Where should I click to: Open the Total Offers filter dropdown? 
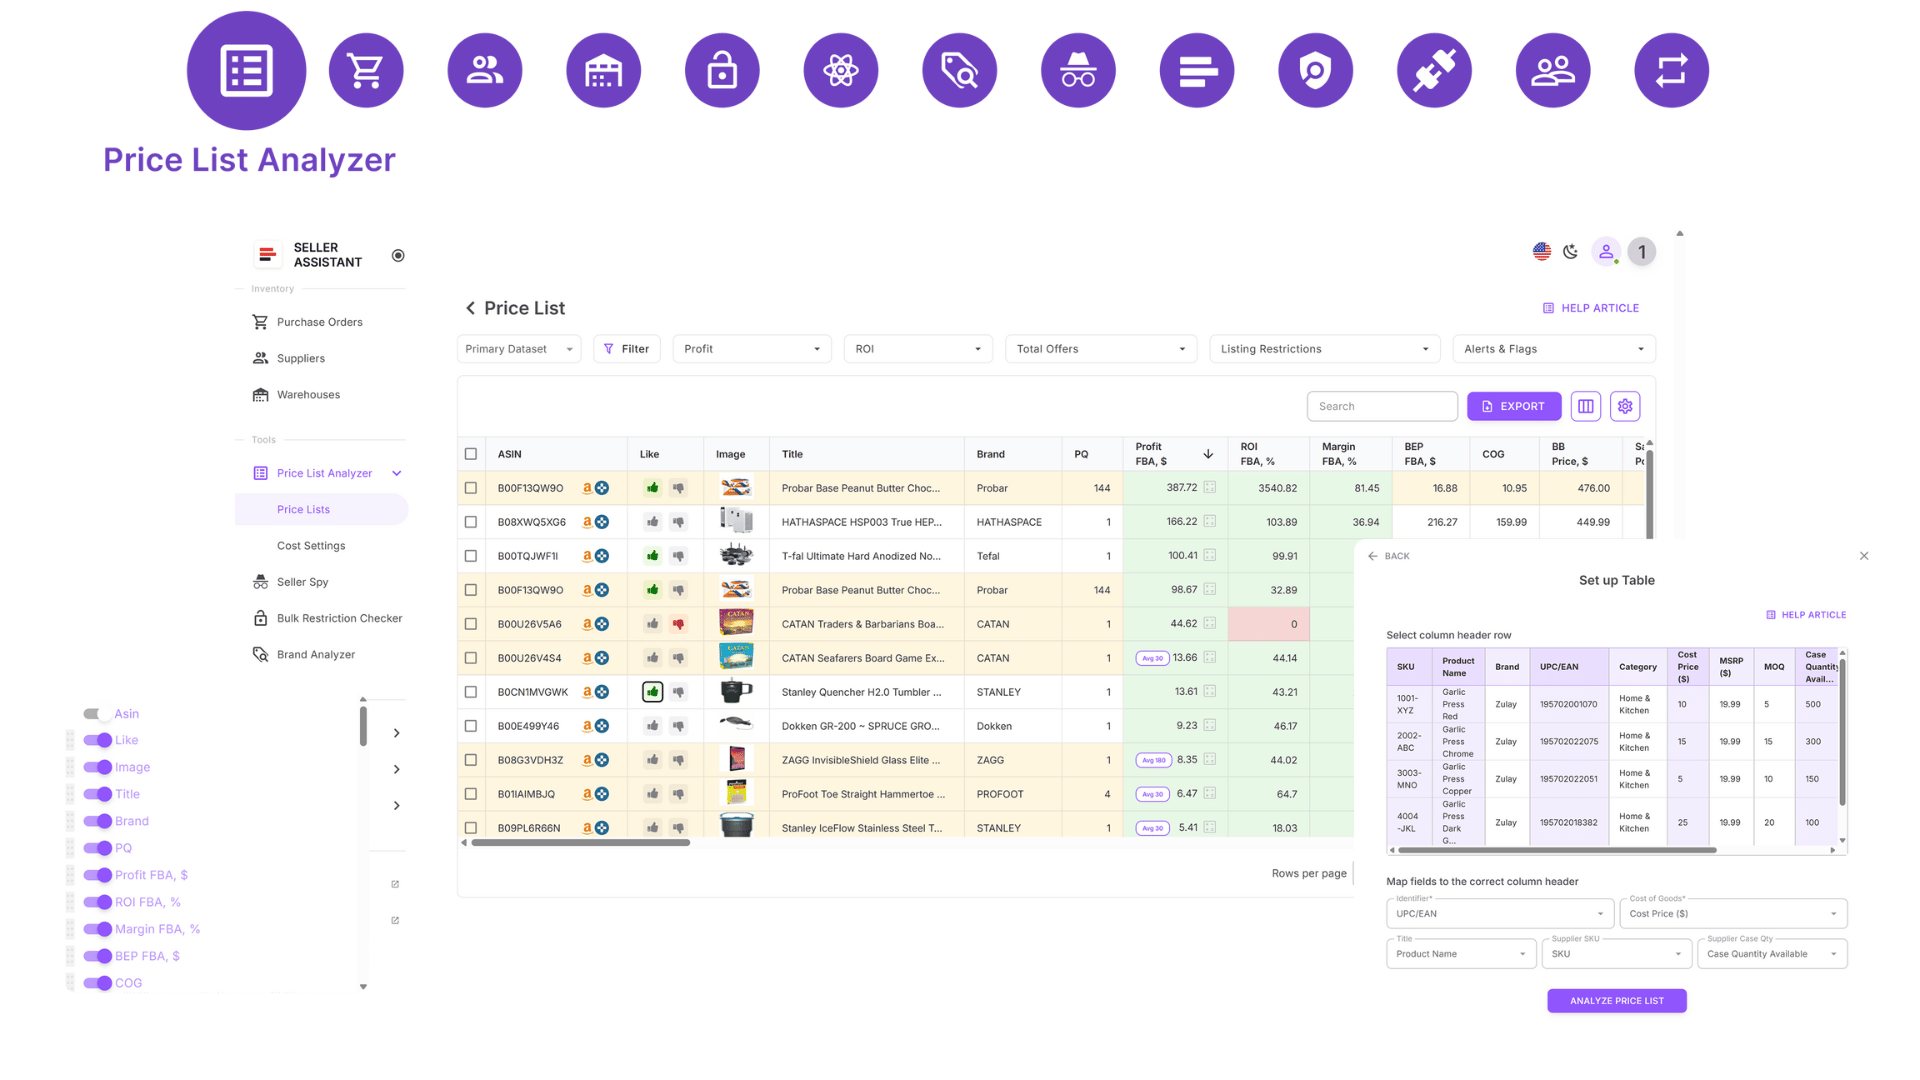click(1100, 348)
